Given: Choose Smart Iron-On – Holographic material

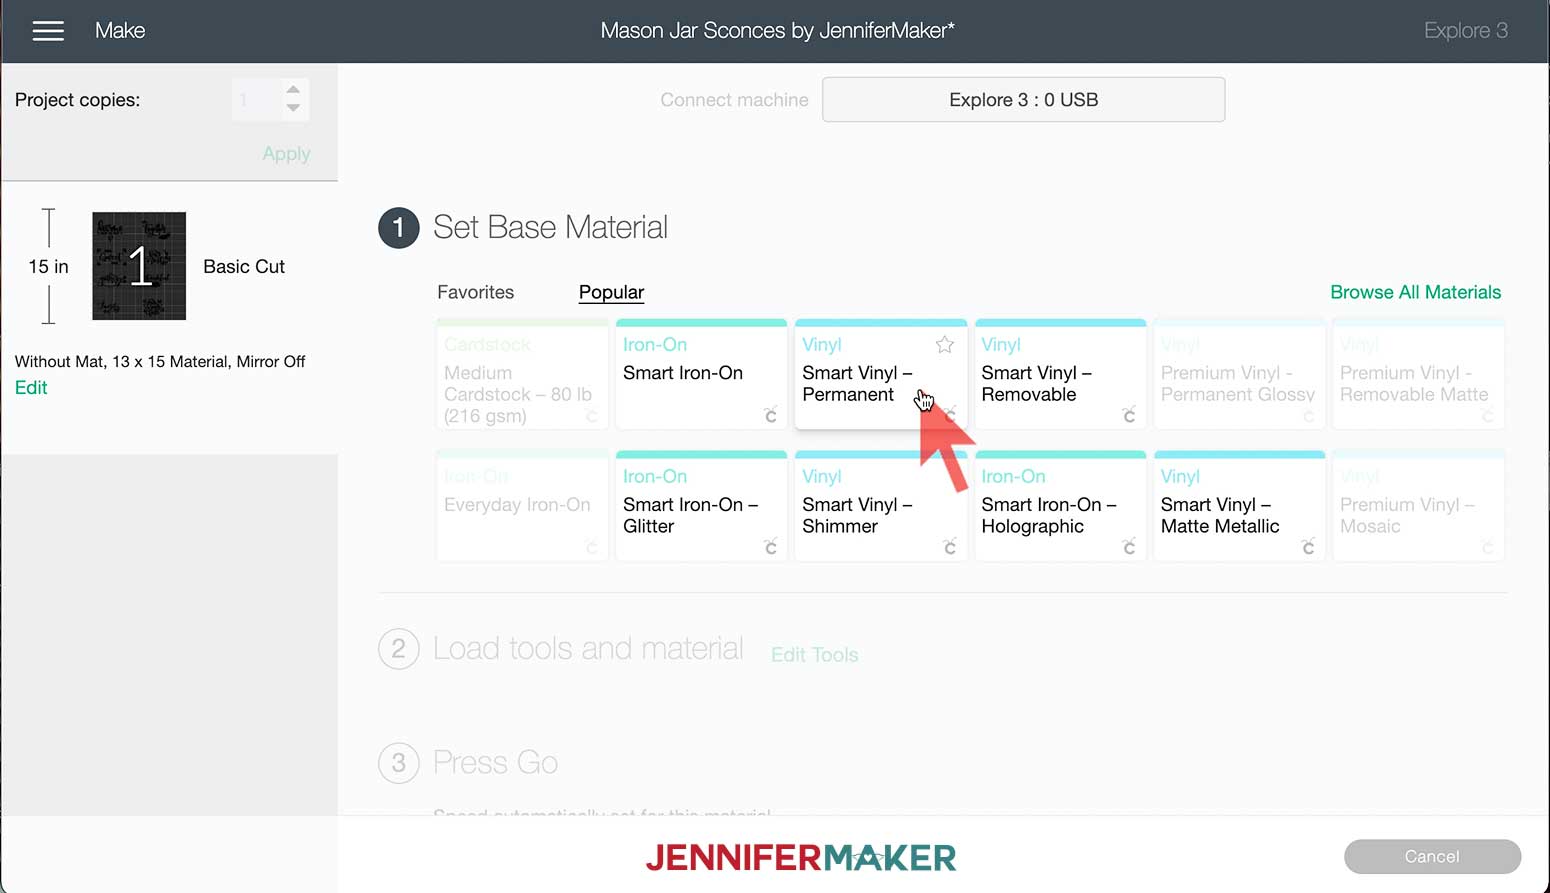Looking at the screenshot, I should (x=1060, y=506).
